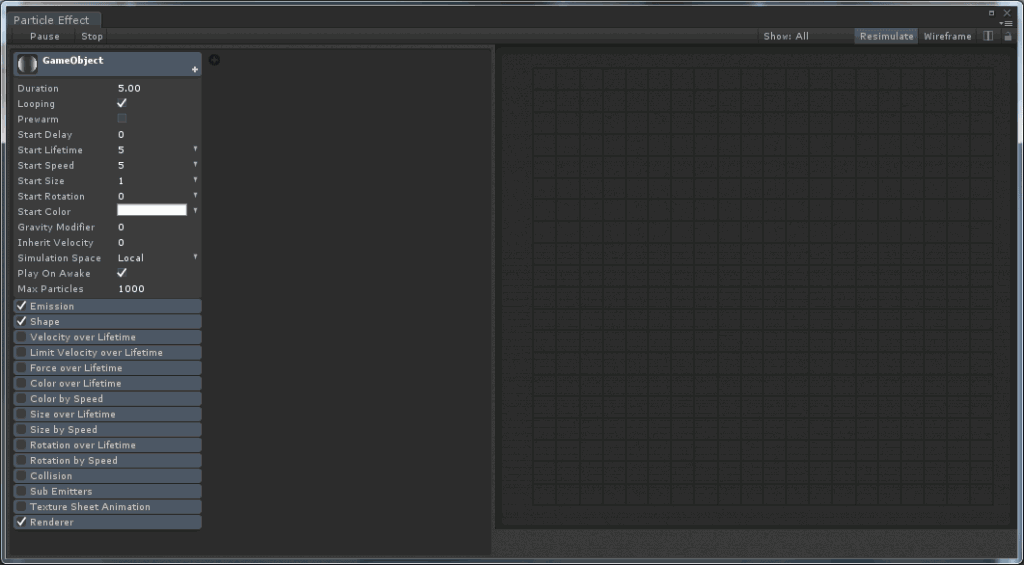Stop the particle simulation
This screenshot has width=1024, height=565.
[x=92, y=37]
